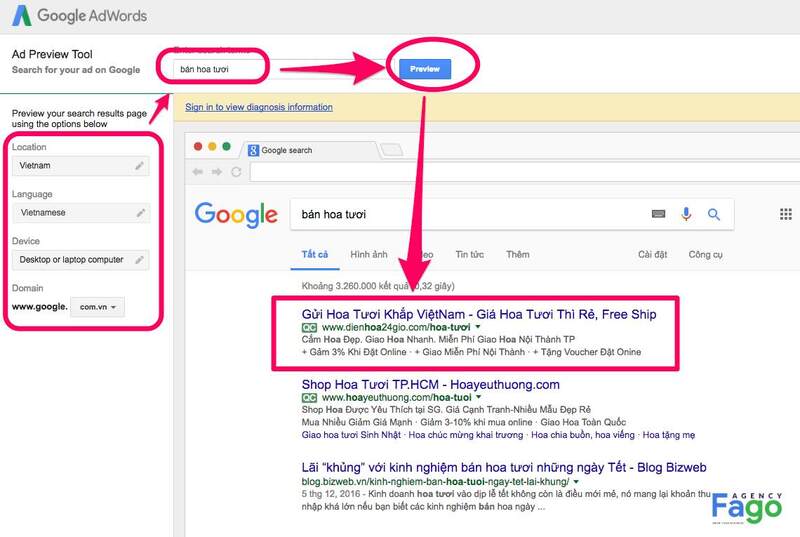
Task: Open the on-screen keyboard icon in search box
Action: (659, 214)
